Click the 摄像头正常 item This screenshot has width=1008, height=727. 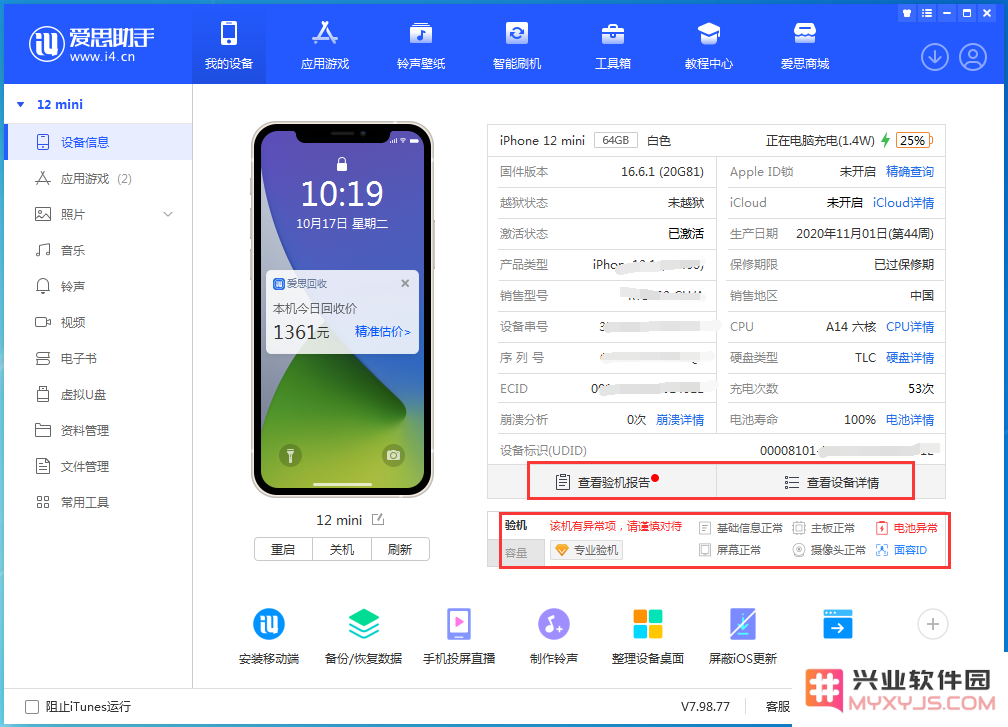click(x=829, y=550)
